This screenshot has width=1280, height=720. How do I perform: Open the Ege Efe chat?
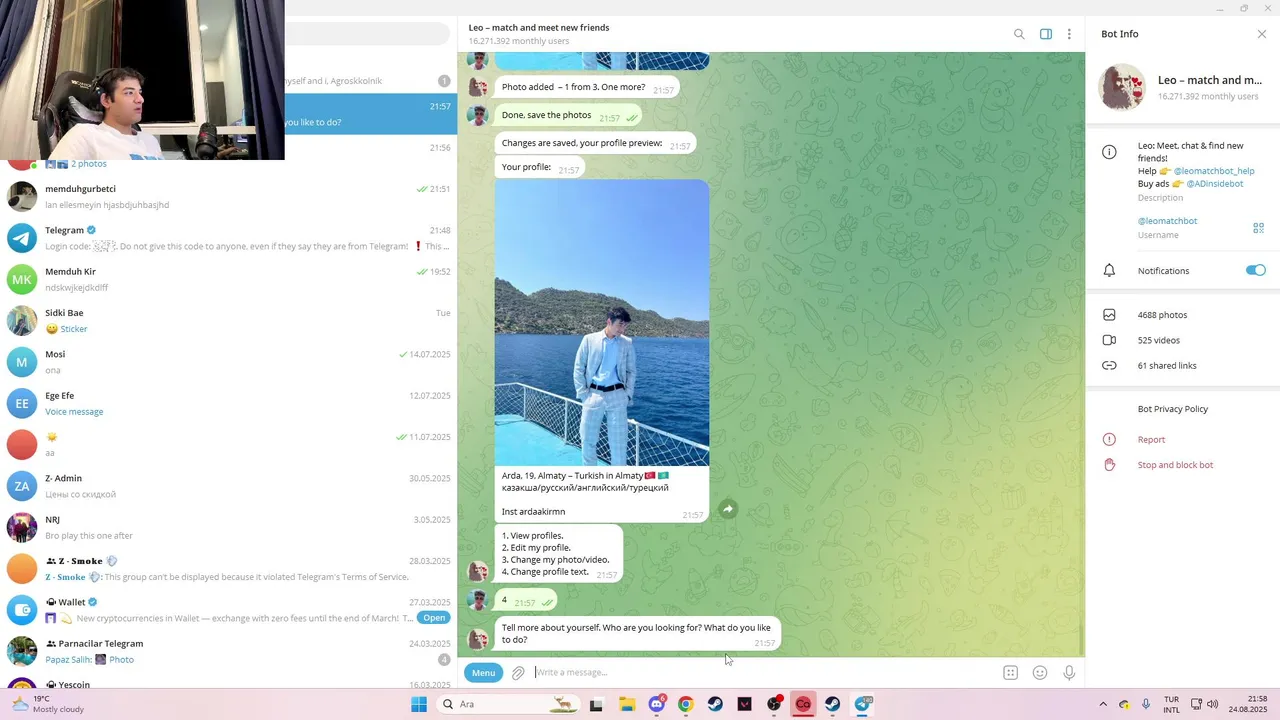pyautogui.click(x=228, y=403)
